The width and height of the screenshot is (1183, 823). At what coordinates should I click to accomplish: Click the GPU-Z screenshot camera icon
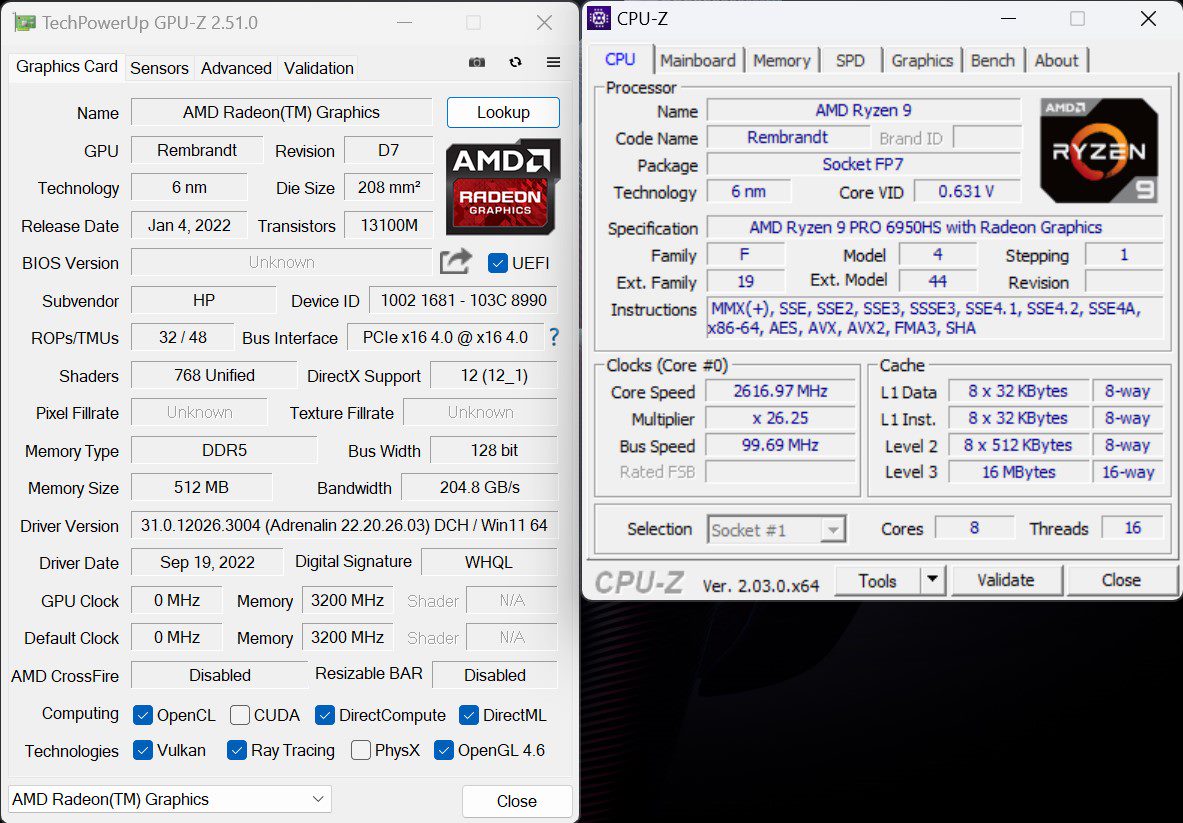tap(477, 62)
